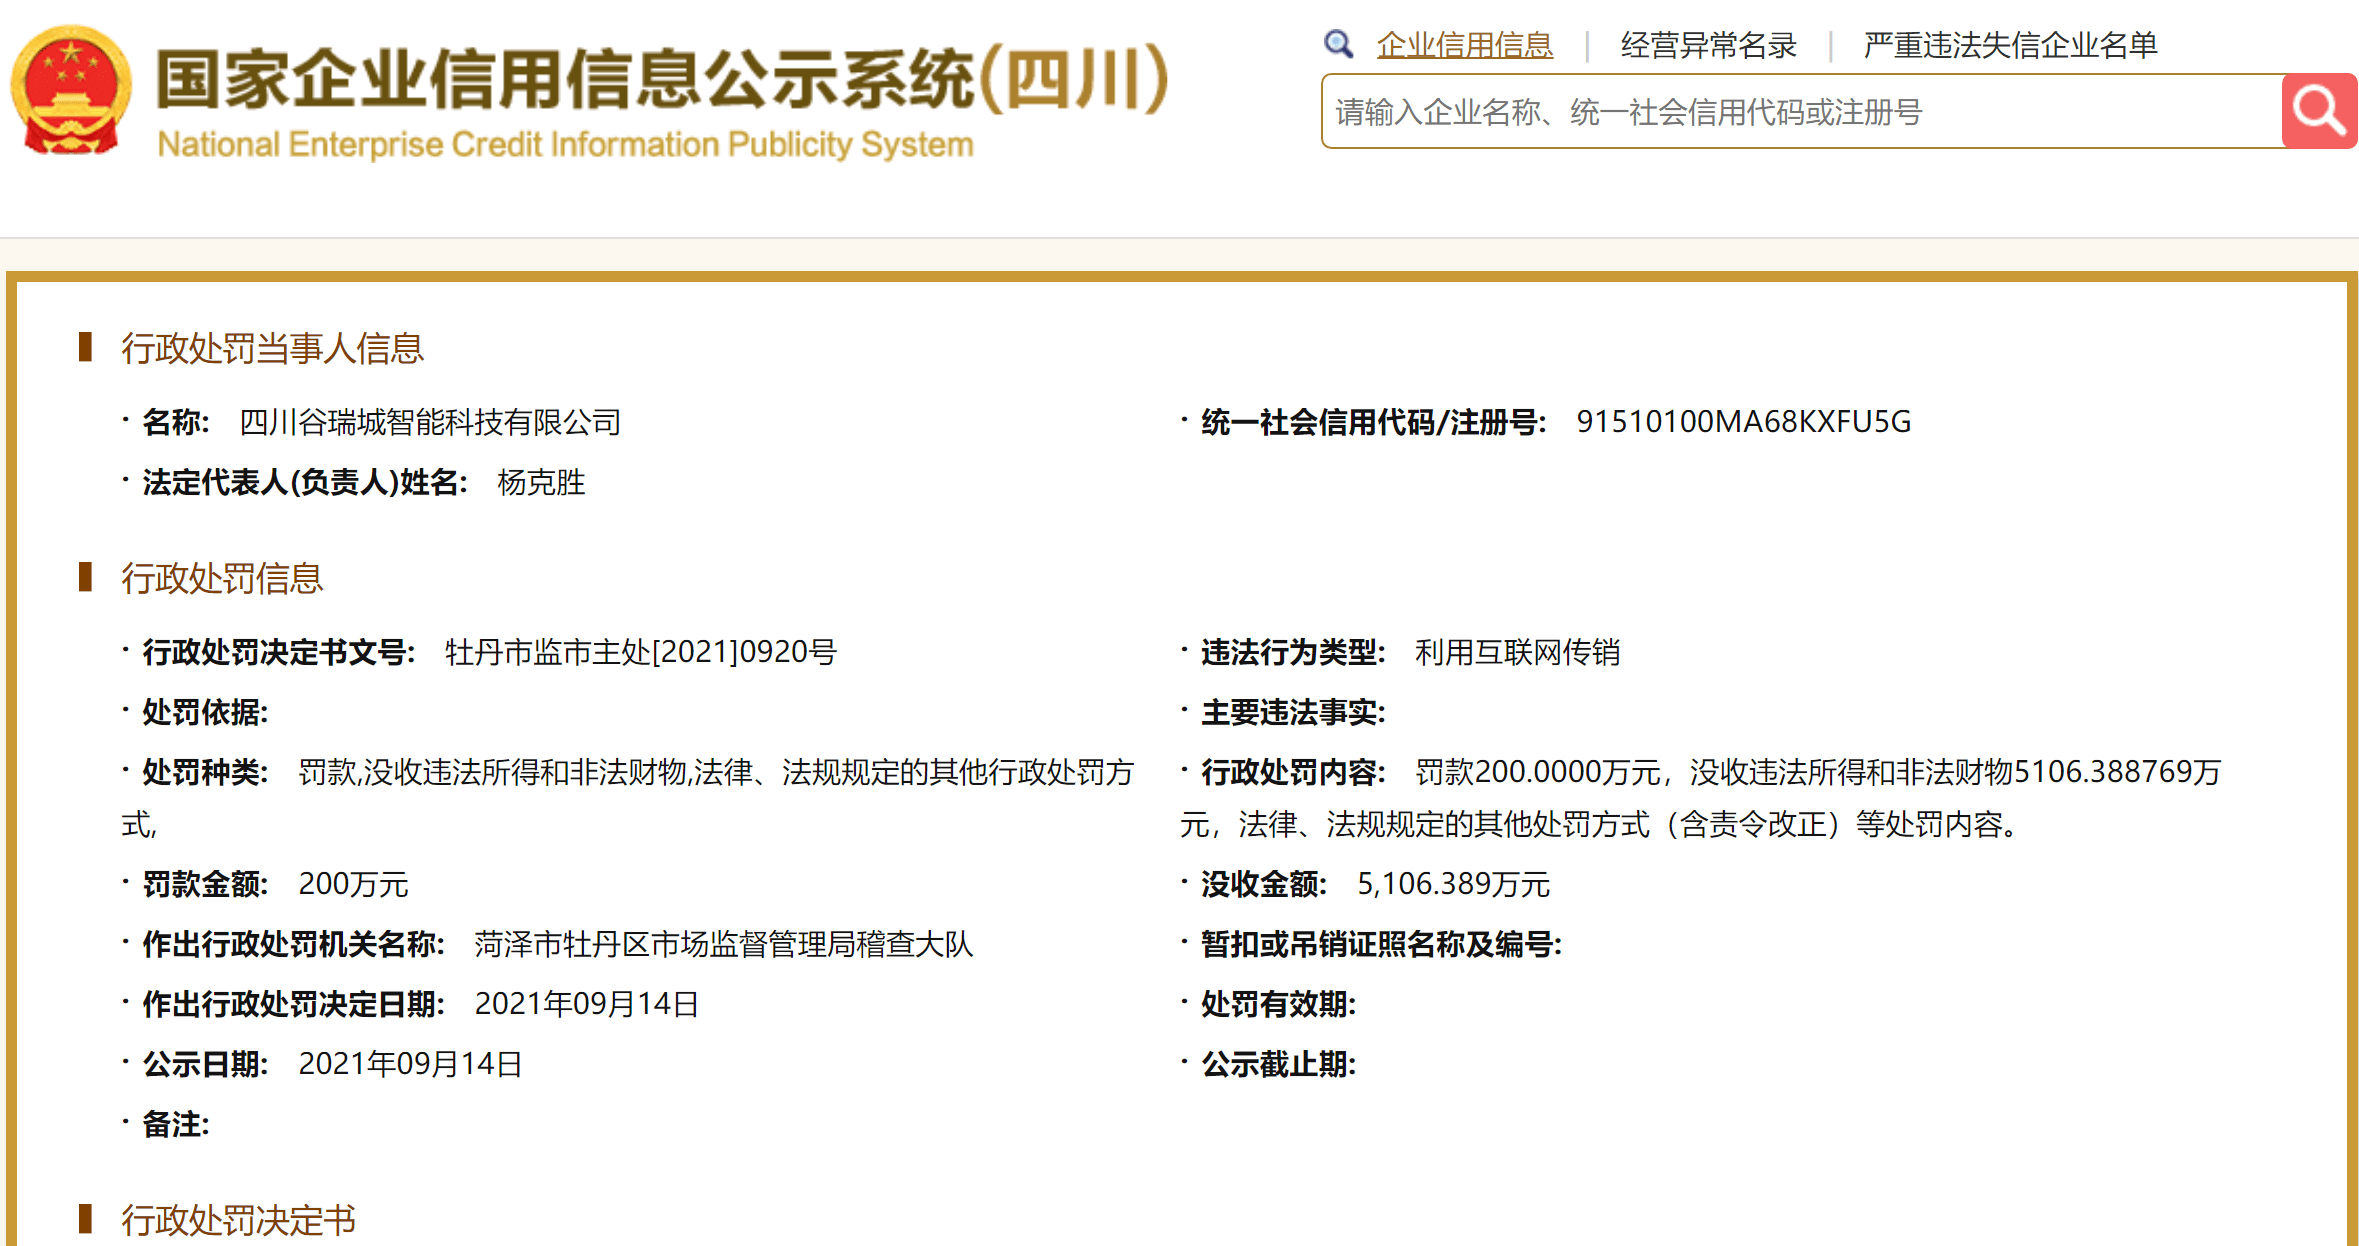Viewport: 2359px width, 1246px height.
Task: Open the 严重违法失信企业名单 list
Action: tap(2010, 44)
